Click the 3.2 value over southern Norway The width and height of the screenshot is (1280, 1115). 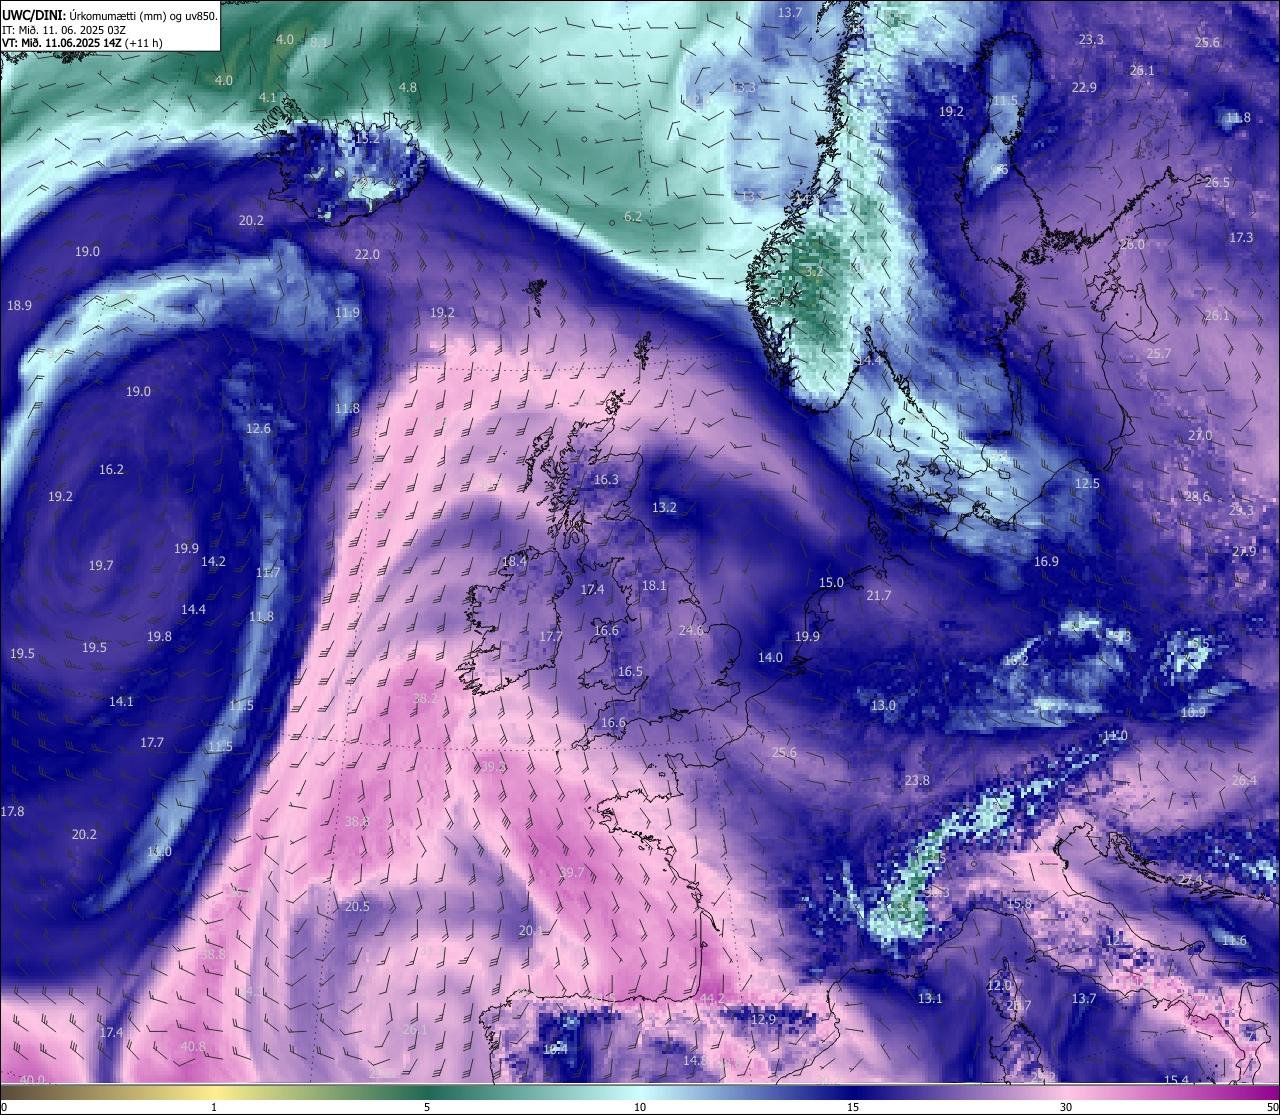click(x=814, y=271)
